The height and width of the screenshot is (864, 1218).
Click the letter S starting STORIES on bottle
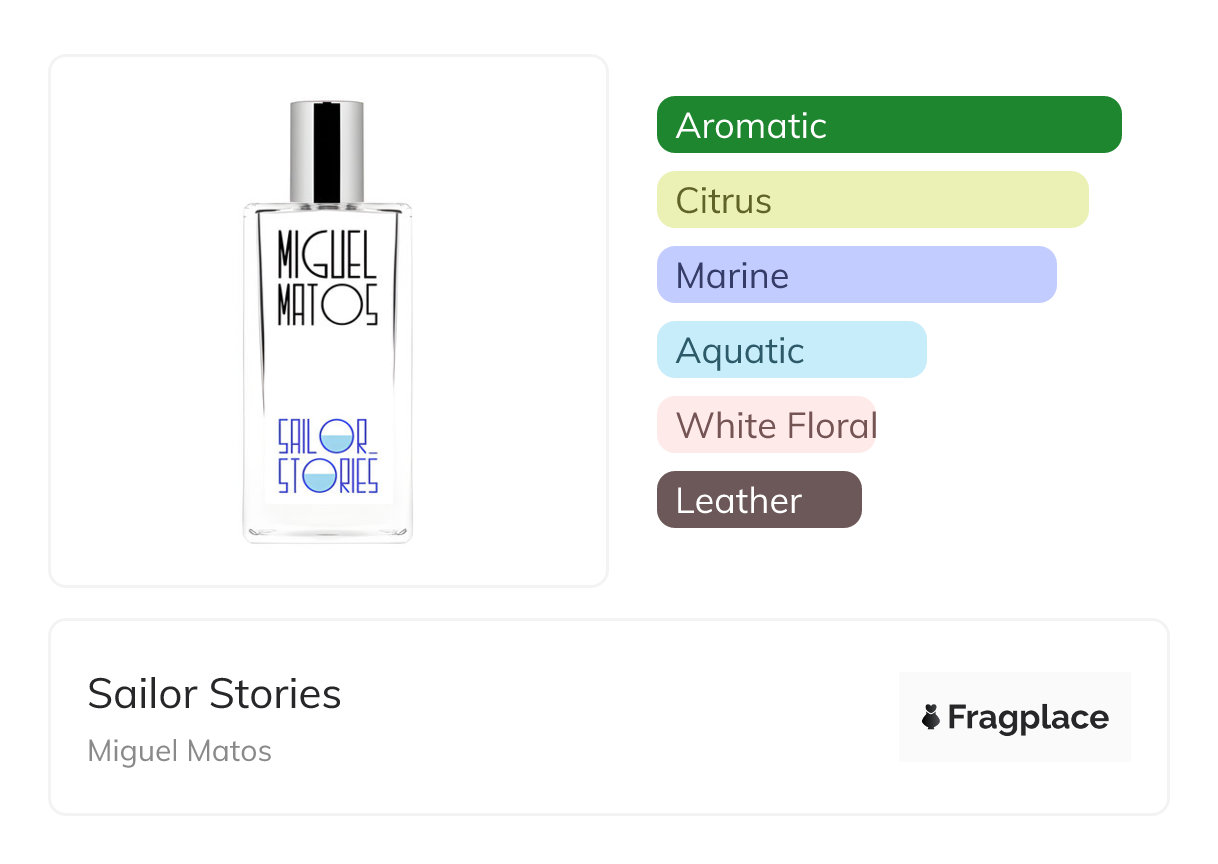(284, 476)
